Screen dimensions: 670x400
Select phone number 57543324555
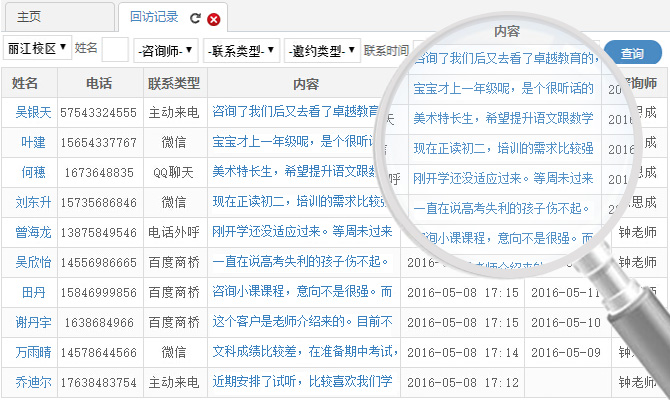pos(98,113)
